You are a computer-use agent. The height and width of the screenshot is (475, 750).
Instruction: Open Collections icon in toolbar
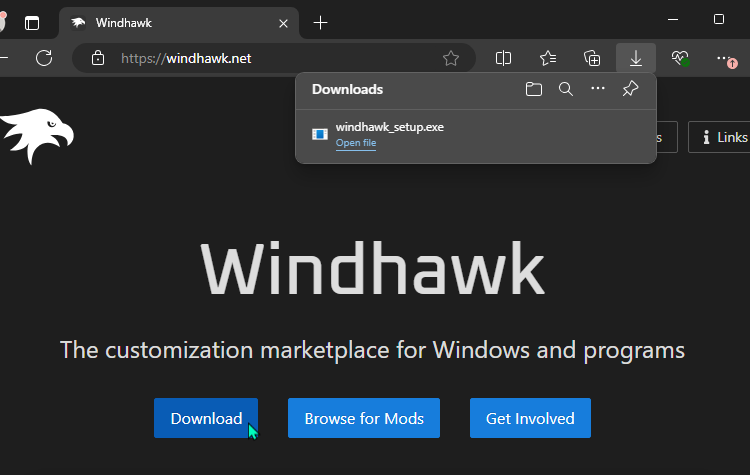(592, 58)
